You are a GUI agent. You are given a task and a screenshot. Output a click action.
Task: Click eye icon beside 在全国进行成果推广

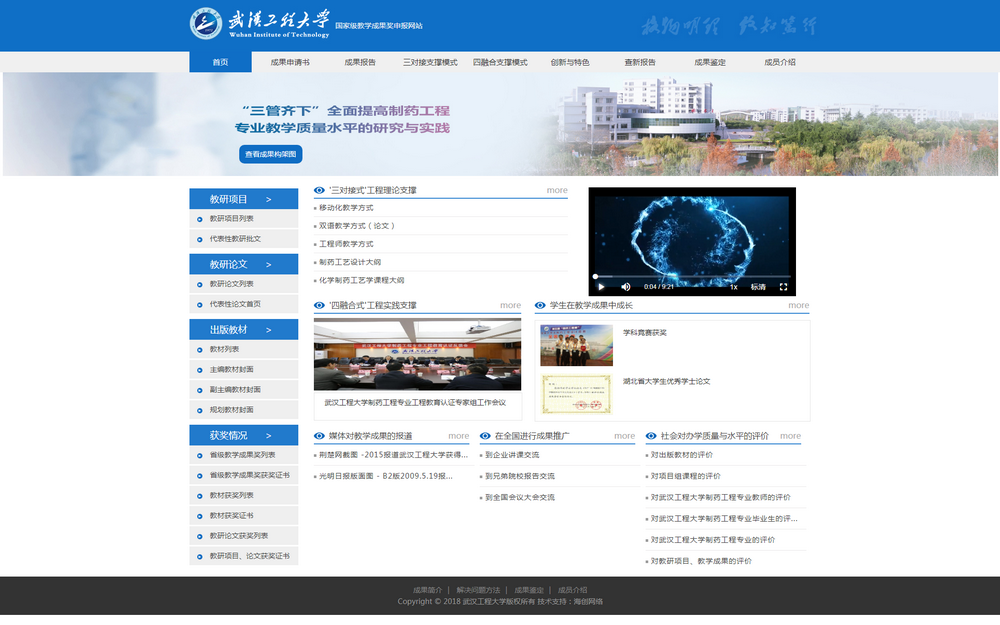pos(485,436)
